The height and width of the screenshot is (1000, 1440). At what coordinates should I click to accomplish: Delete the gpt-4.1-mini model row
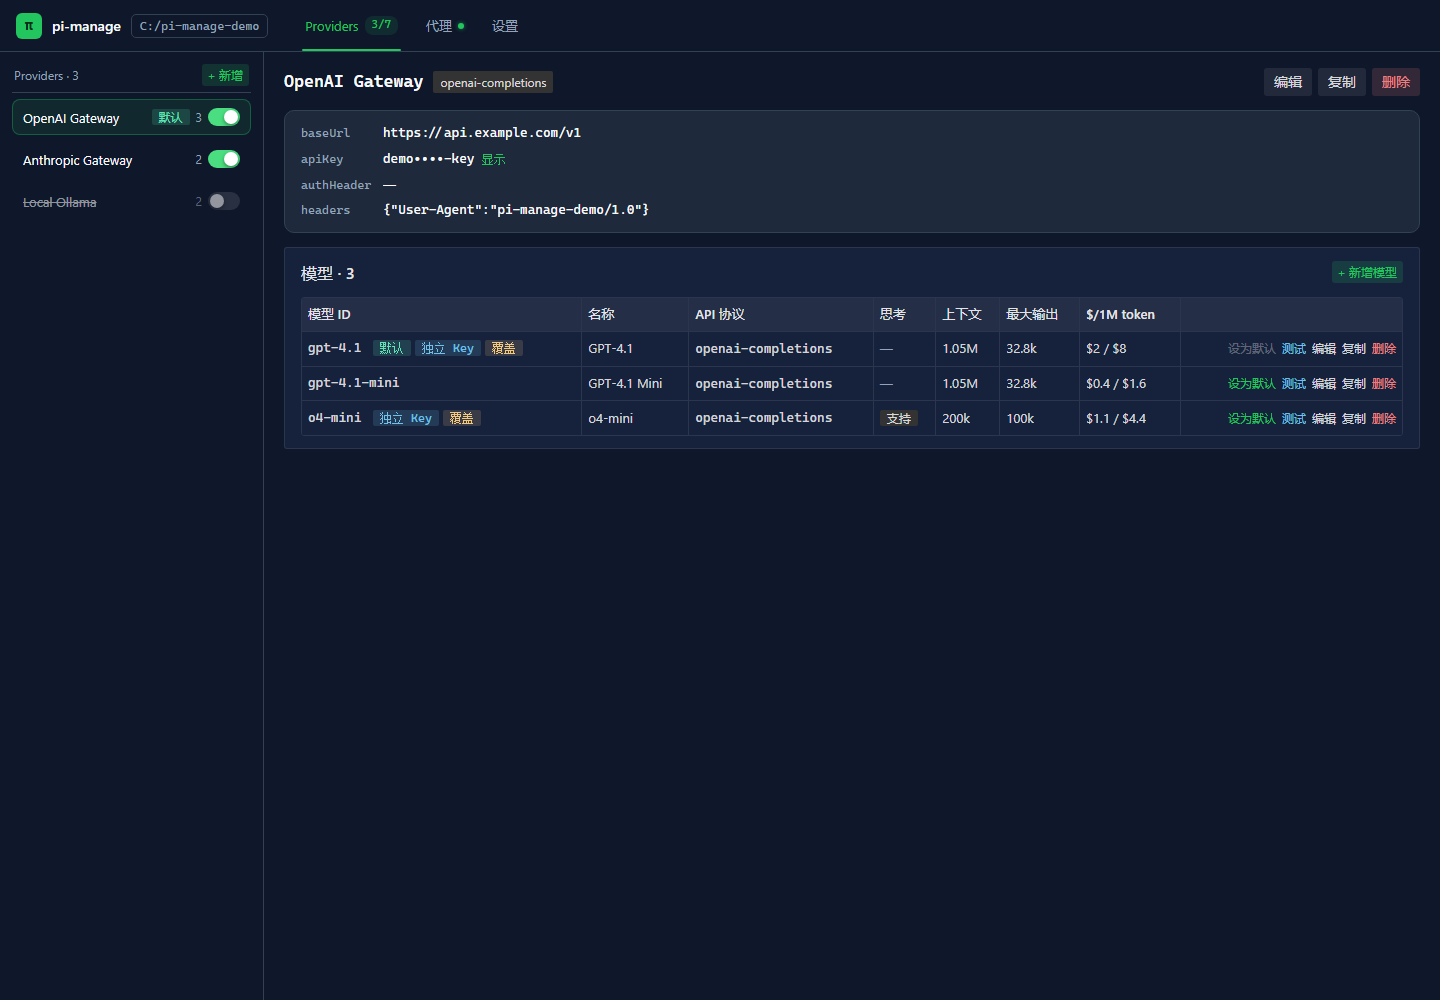click(1384, 384)
